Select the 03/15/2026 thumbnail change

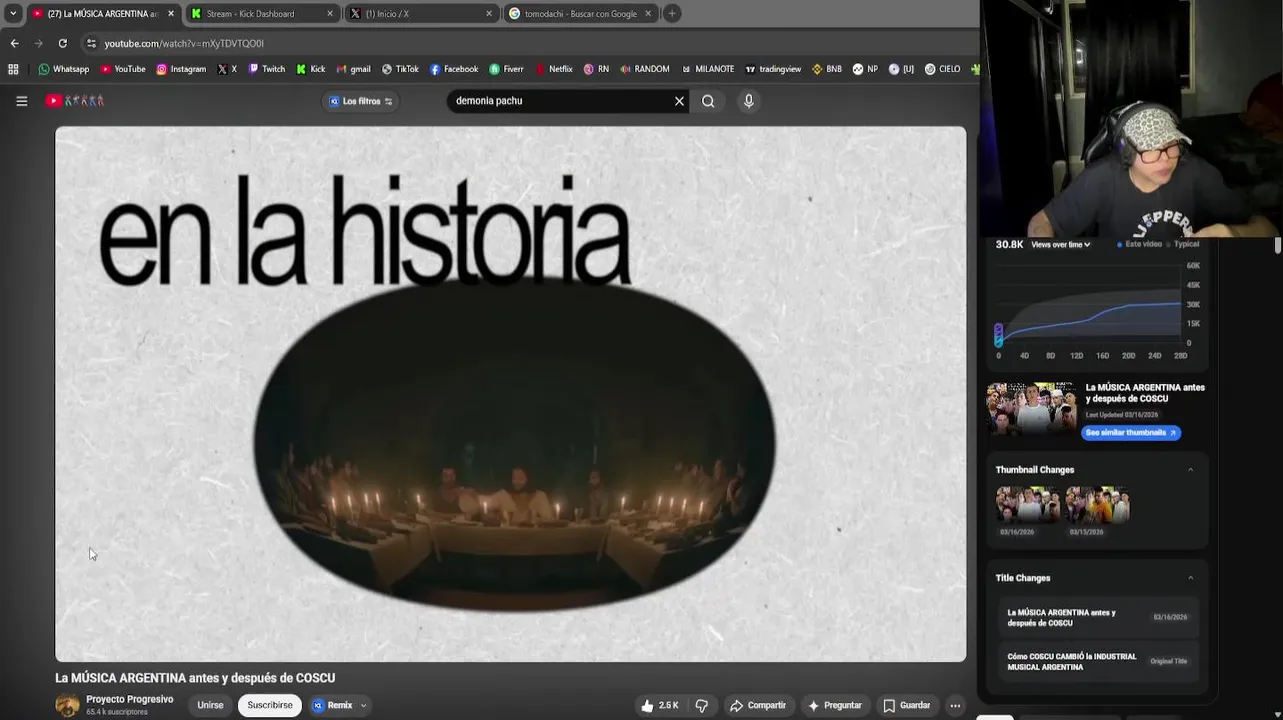coord(1097,505)
